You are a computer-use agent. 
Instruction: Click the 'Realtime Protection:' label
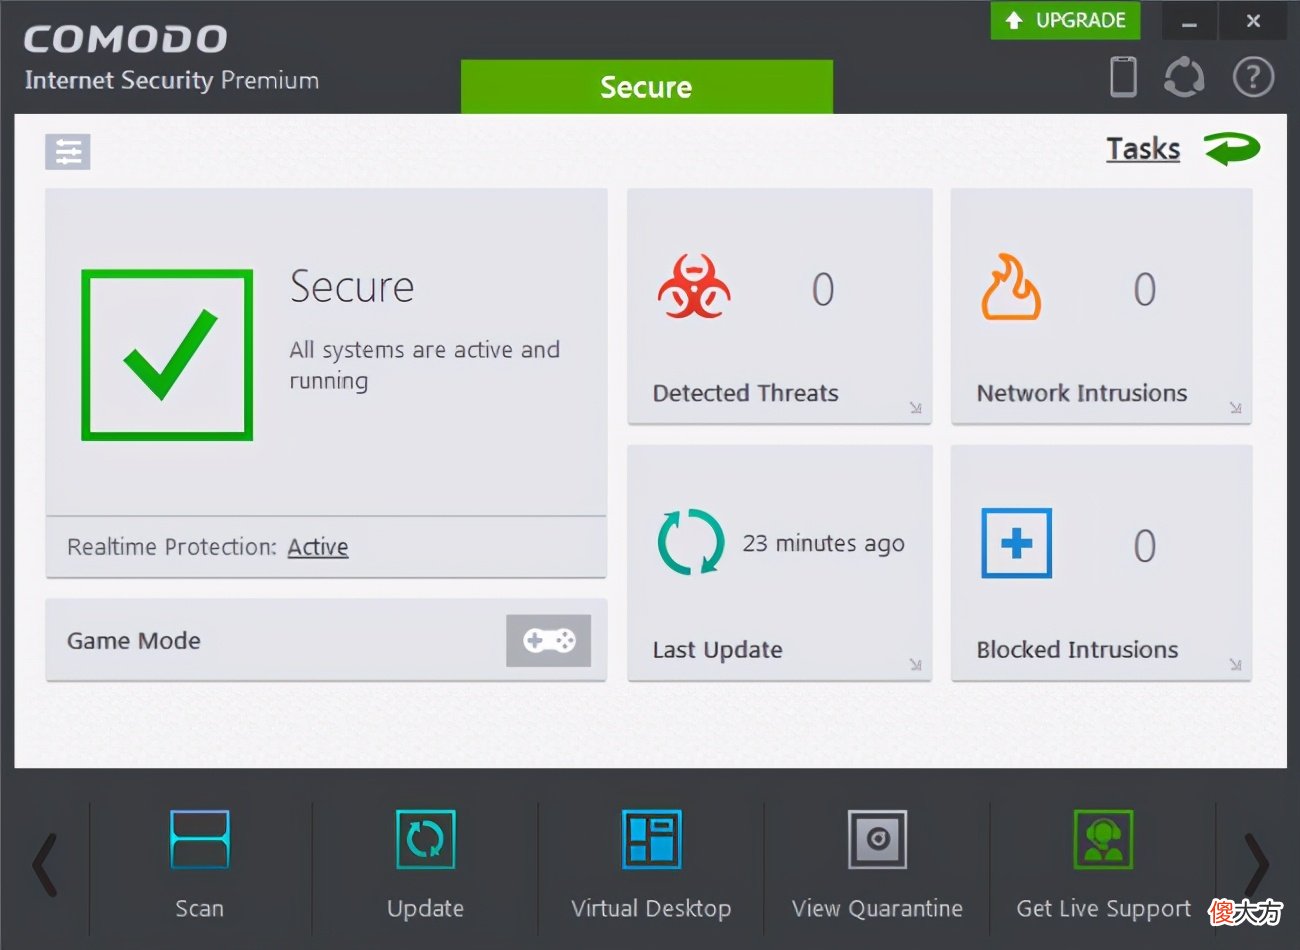[172, 547]
